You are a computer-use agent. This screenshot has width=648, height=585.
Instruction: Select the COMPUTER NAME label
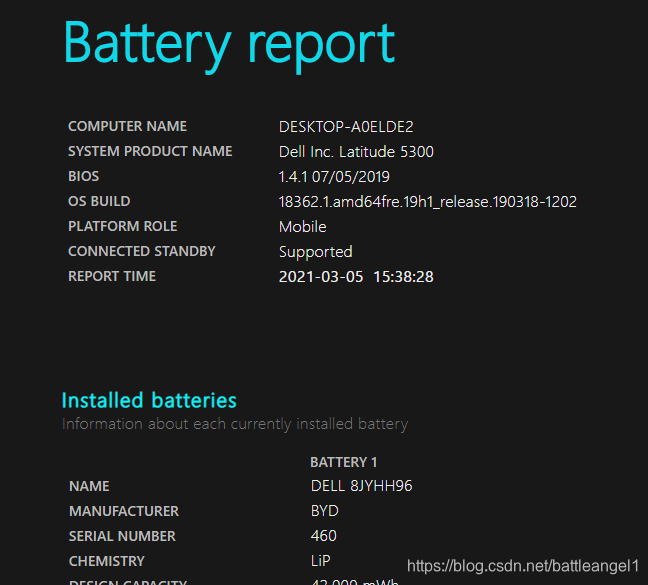tap(127, 126)
